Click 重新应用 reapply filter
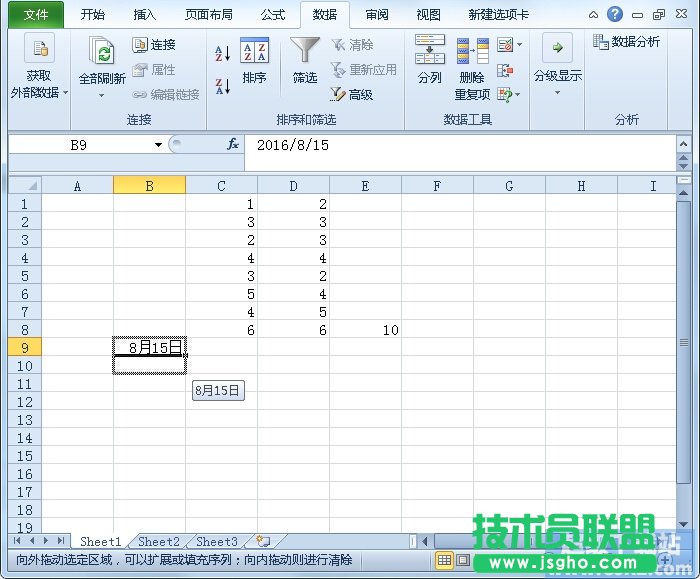This screenshot has height=579, width=700. (363, 70)
